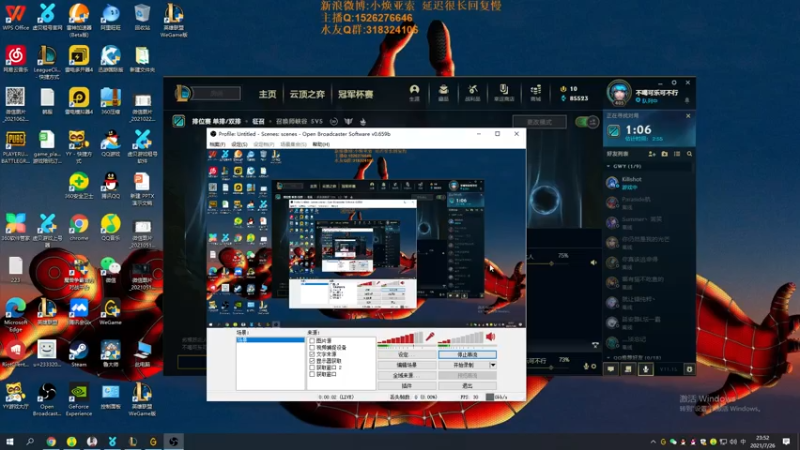Viewport: 800px width, 450px height.
Task: Click the OBS settings button
Action: click(x=407, y=355)
